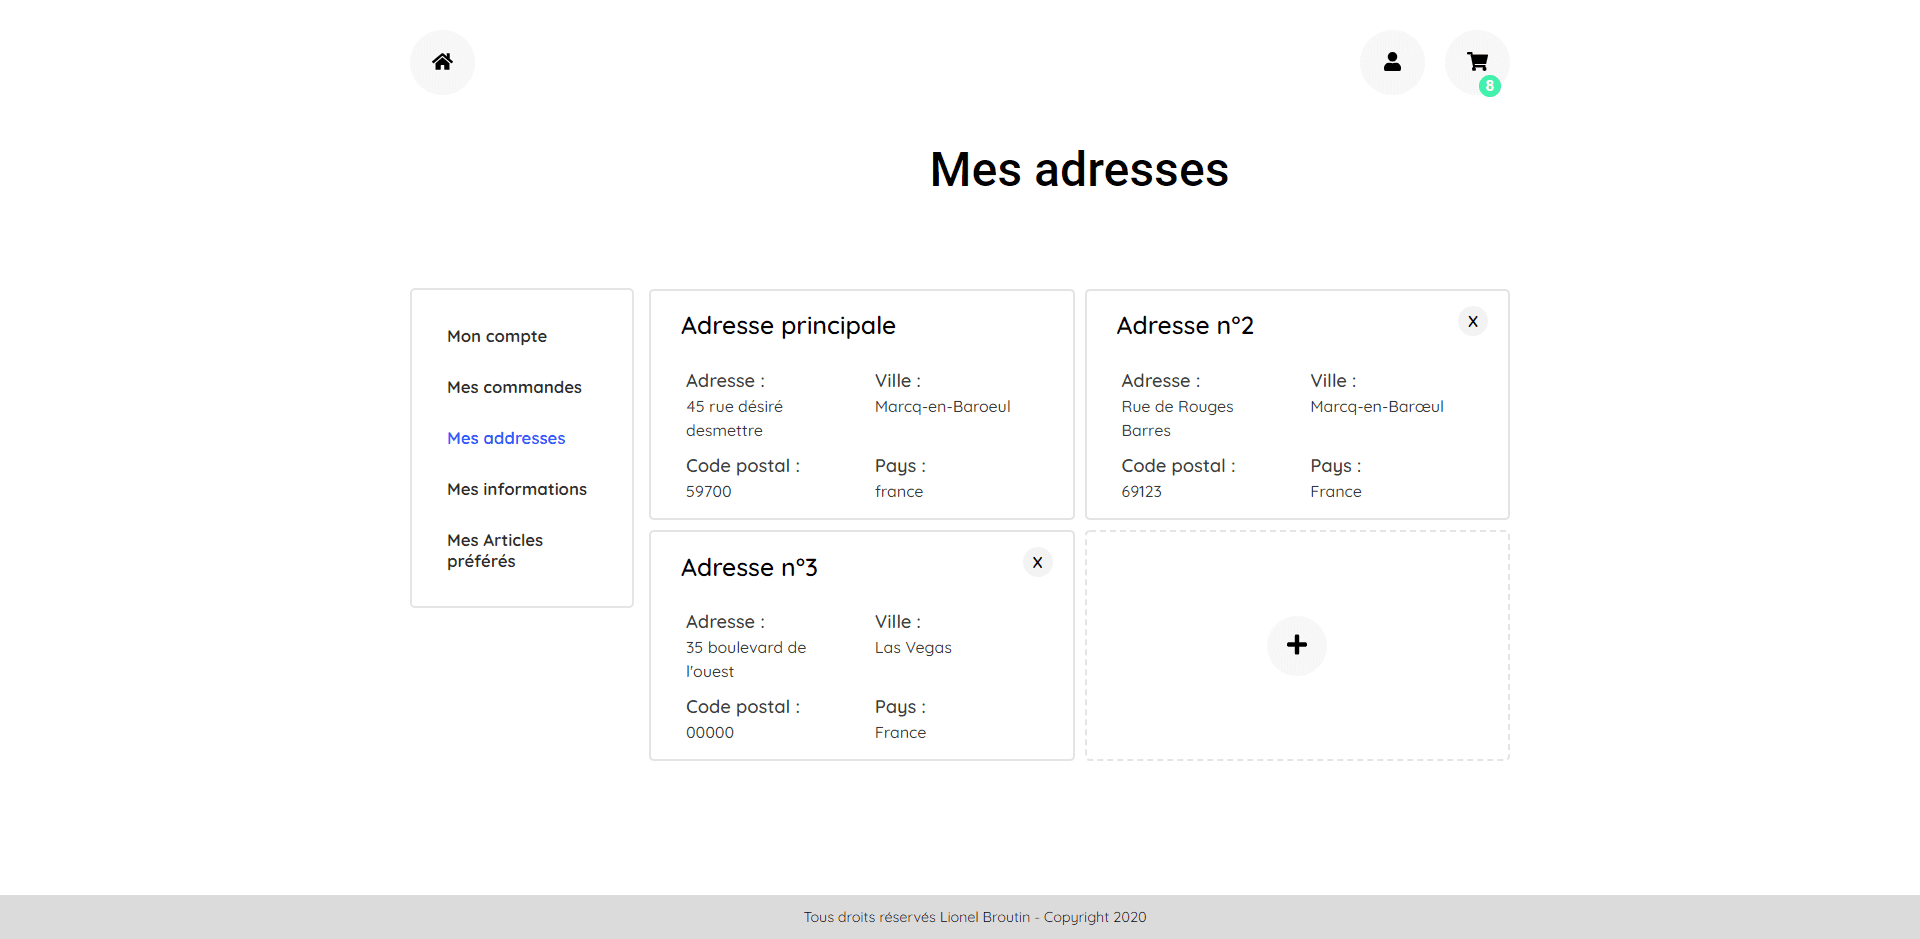Image resolution: width=1920 pixels, height=939 pixels.
Task: Navigate to Mes Articles préférés
Action: coord(495,550)
